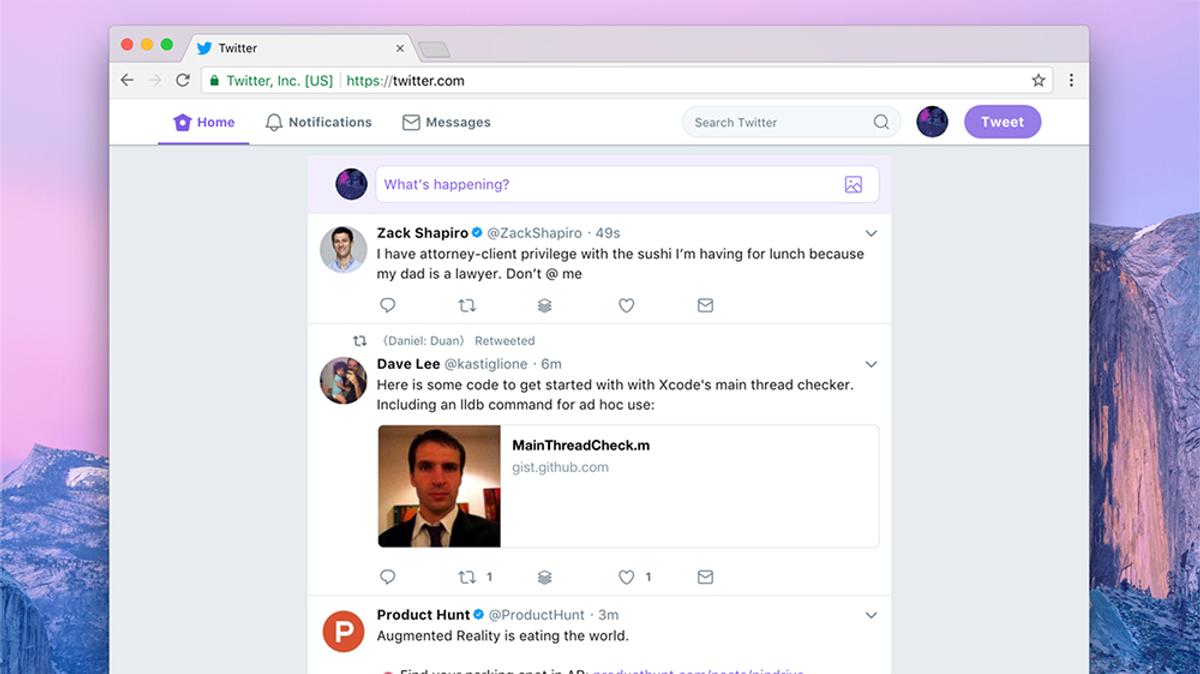
Task: Reply to Dave Lee's tweet
Action: (x=388, y=577)
